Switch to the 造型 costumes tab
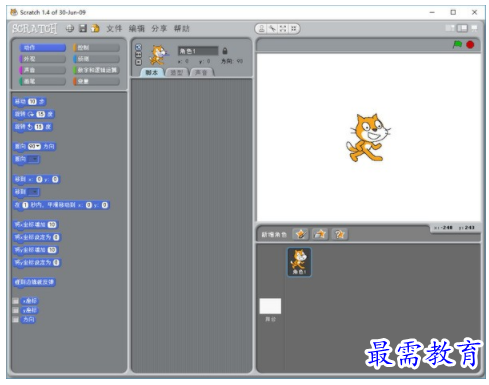Screen dimensions: 489x385 [x=177, y=72]
